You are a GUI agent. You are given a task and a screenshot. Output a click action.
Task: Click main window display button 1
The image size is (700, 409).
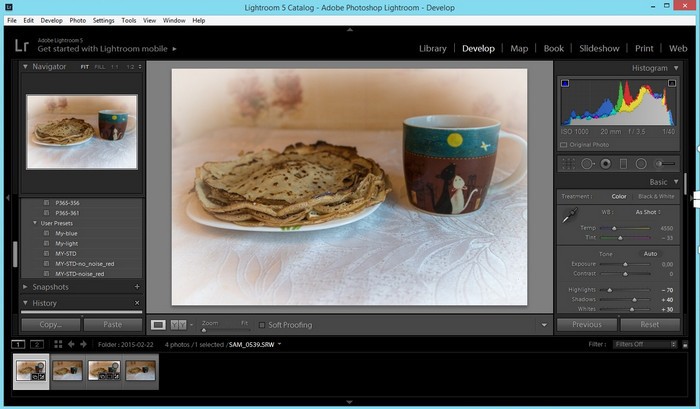pos(18,344)
